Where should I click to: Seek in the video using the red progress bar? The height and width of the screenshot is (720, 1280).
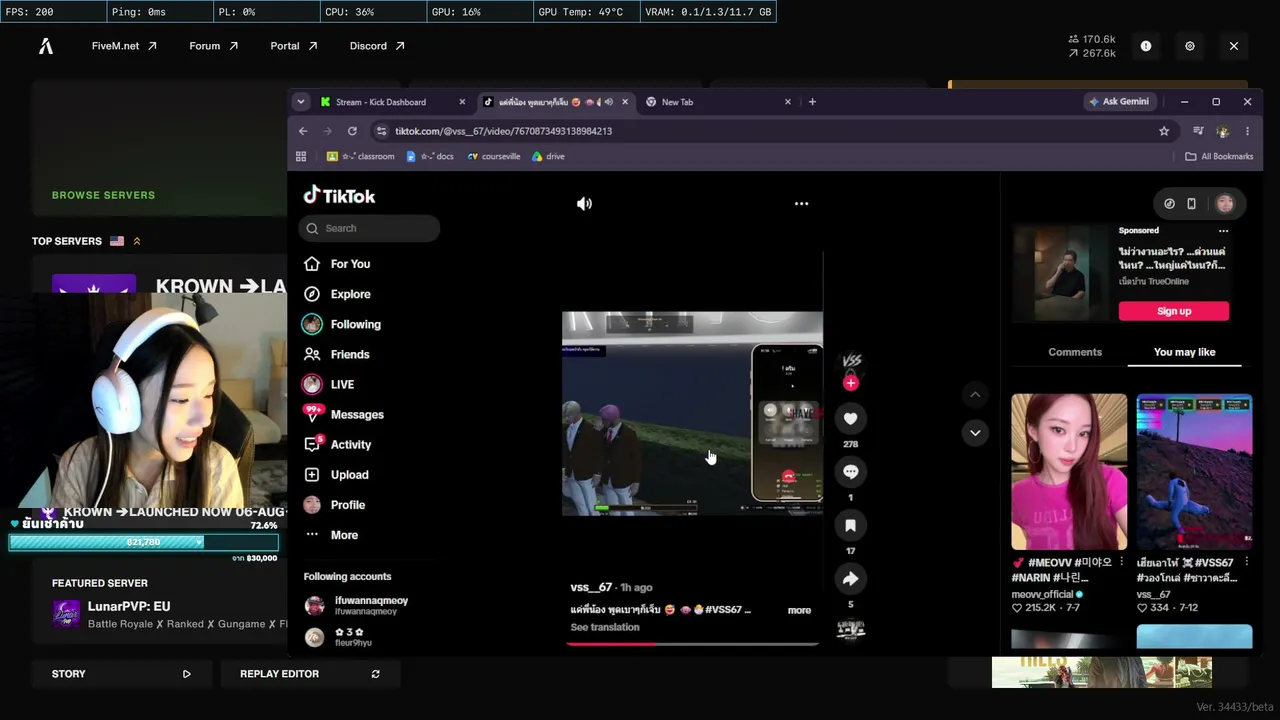point(692,644)
